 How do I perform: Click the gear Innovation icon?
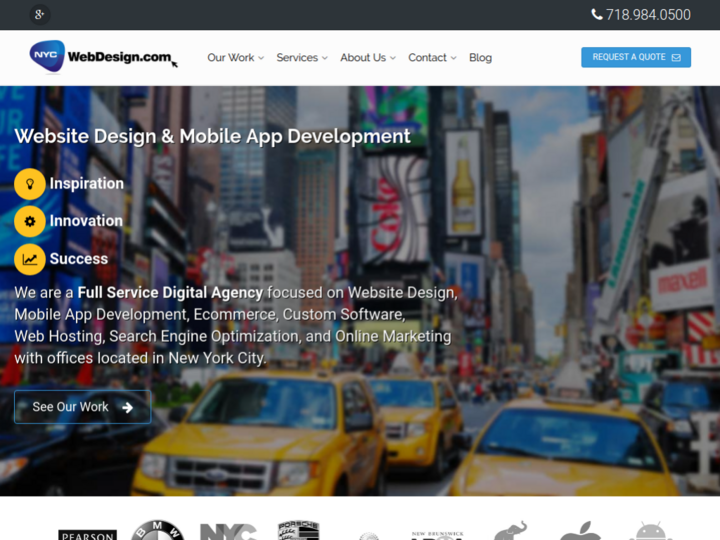(x=30, y=221)
